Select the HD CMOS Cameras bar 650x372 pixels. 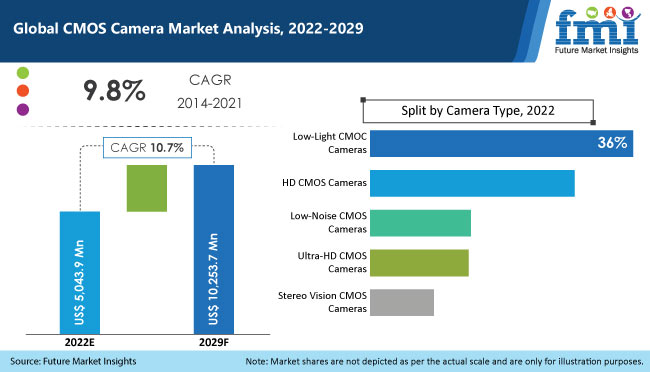[x=472, y=183]
